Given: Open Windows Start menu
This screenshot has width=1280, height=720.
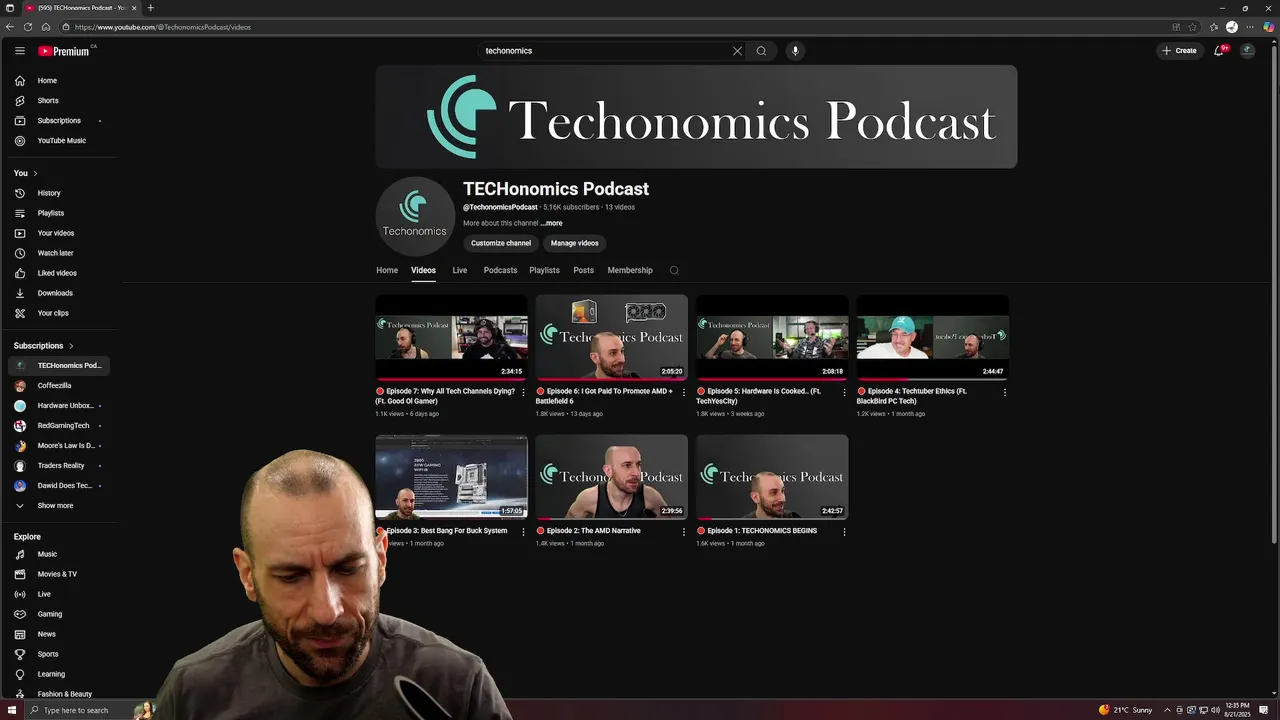Looking at the screenshot, I should (12, 710).
